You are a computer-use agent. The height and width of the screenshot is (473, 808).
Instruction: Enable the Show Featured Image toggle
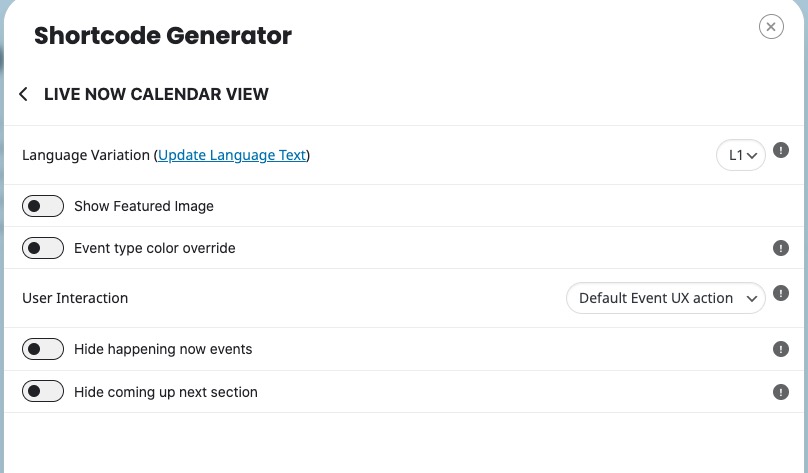(x=43, y=206)
